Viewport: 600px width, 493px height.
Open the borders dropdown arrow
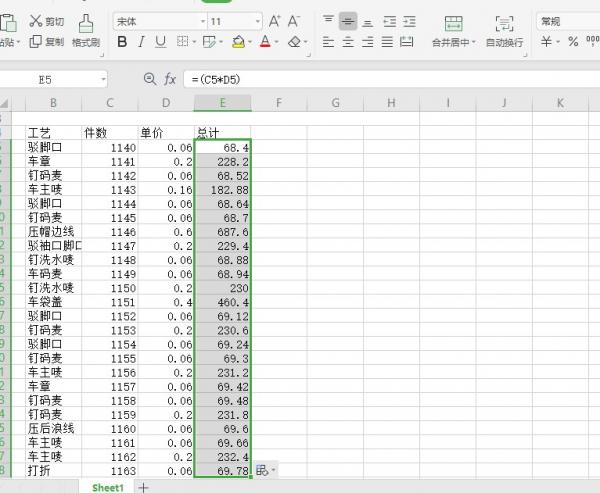[x=194, y=41]
